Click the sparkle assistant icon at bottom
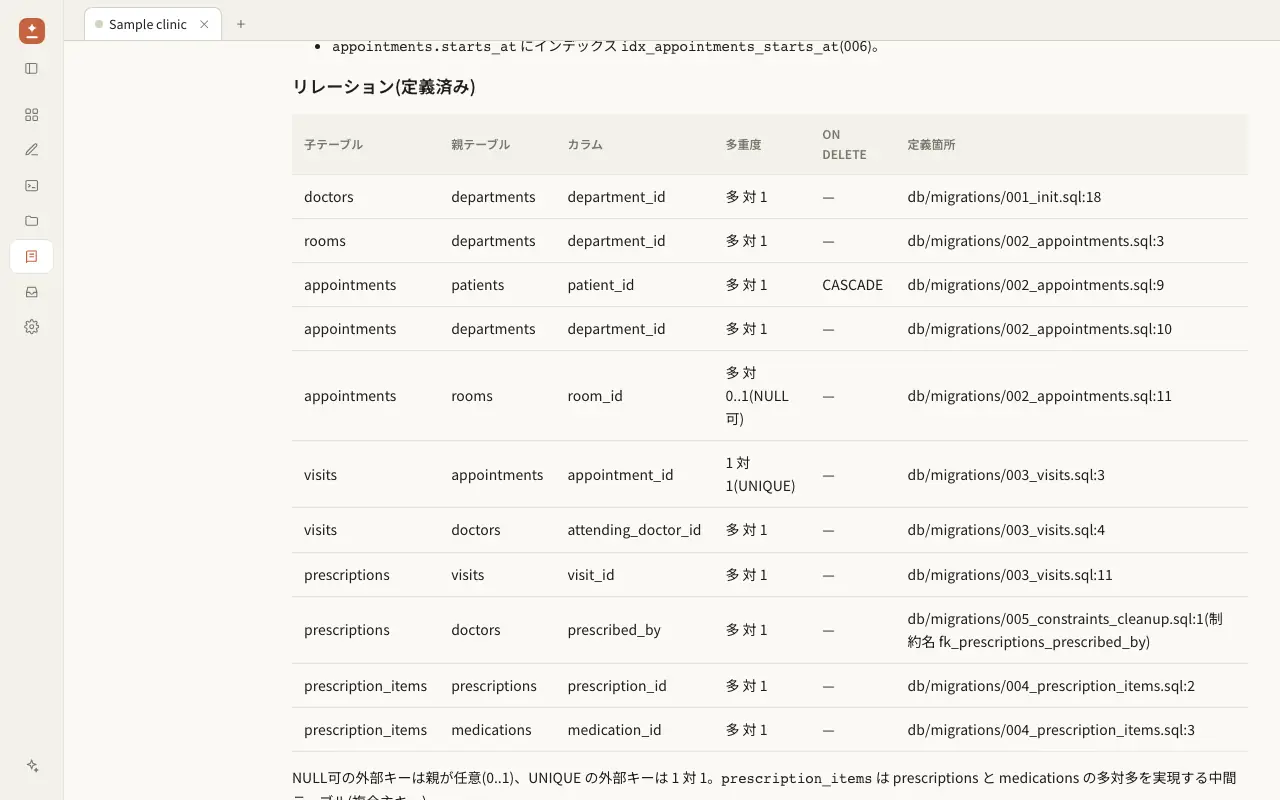Image resolution: width=1280 pixels, height=800 pixels. point(32,766)
